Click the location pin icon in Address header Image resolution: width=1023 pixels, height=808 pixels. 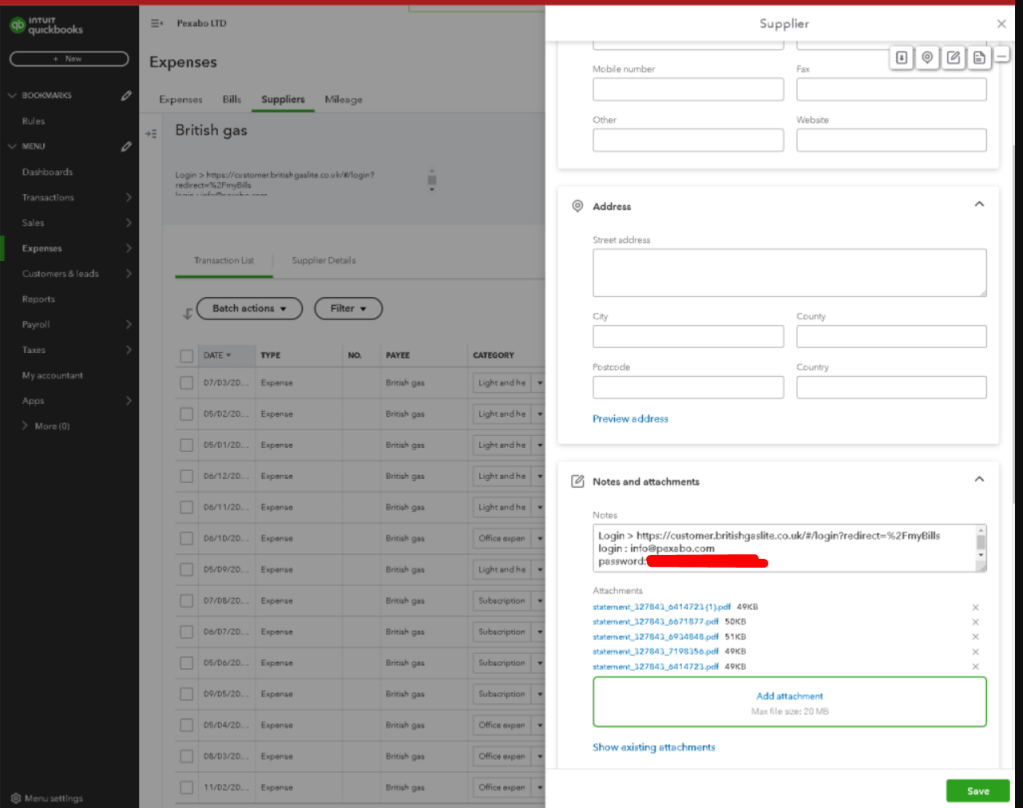577,206
